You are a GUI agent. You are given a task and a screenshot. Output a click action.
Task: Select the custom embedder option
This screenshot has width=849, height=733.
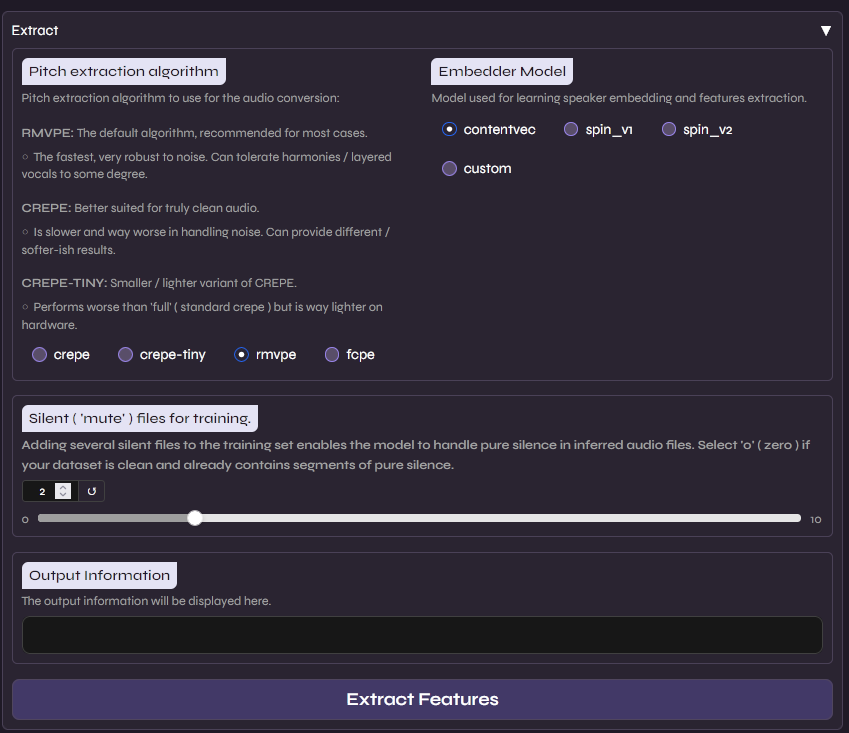click(x=450, y=169)
